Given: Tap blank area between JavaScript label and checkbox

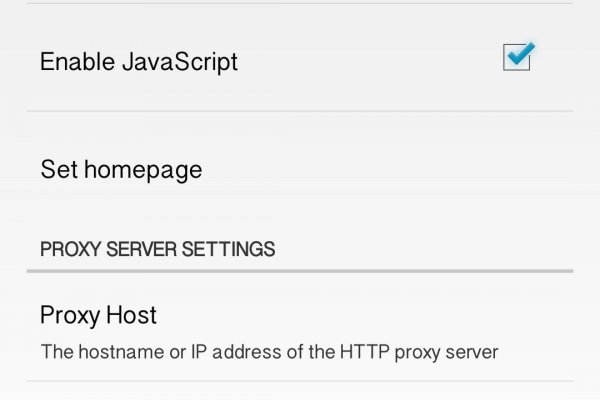Looking at the screenshot, I should point(370,61).
